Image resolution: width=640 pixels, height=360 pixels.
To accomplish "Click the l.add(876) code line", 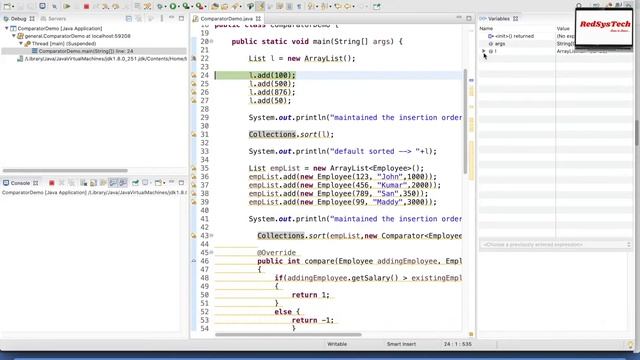I will pos(272,92).
